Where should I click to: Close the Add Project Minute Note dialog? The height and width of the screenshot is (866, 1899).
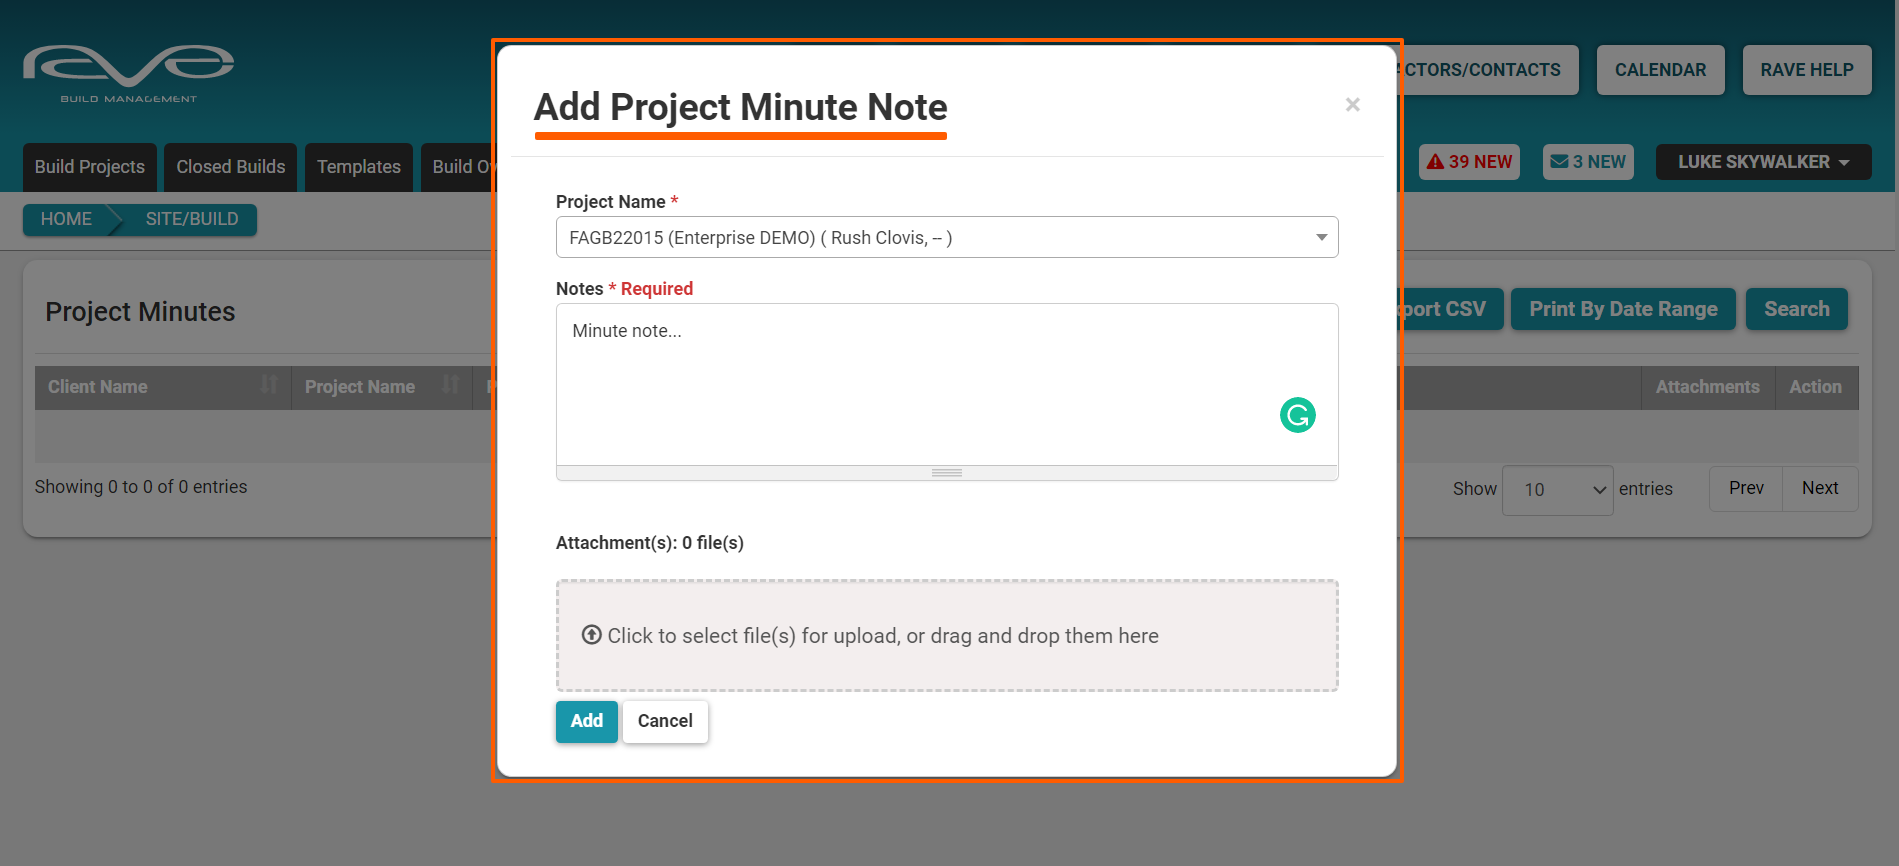click(x=1352, y=105)
